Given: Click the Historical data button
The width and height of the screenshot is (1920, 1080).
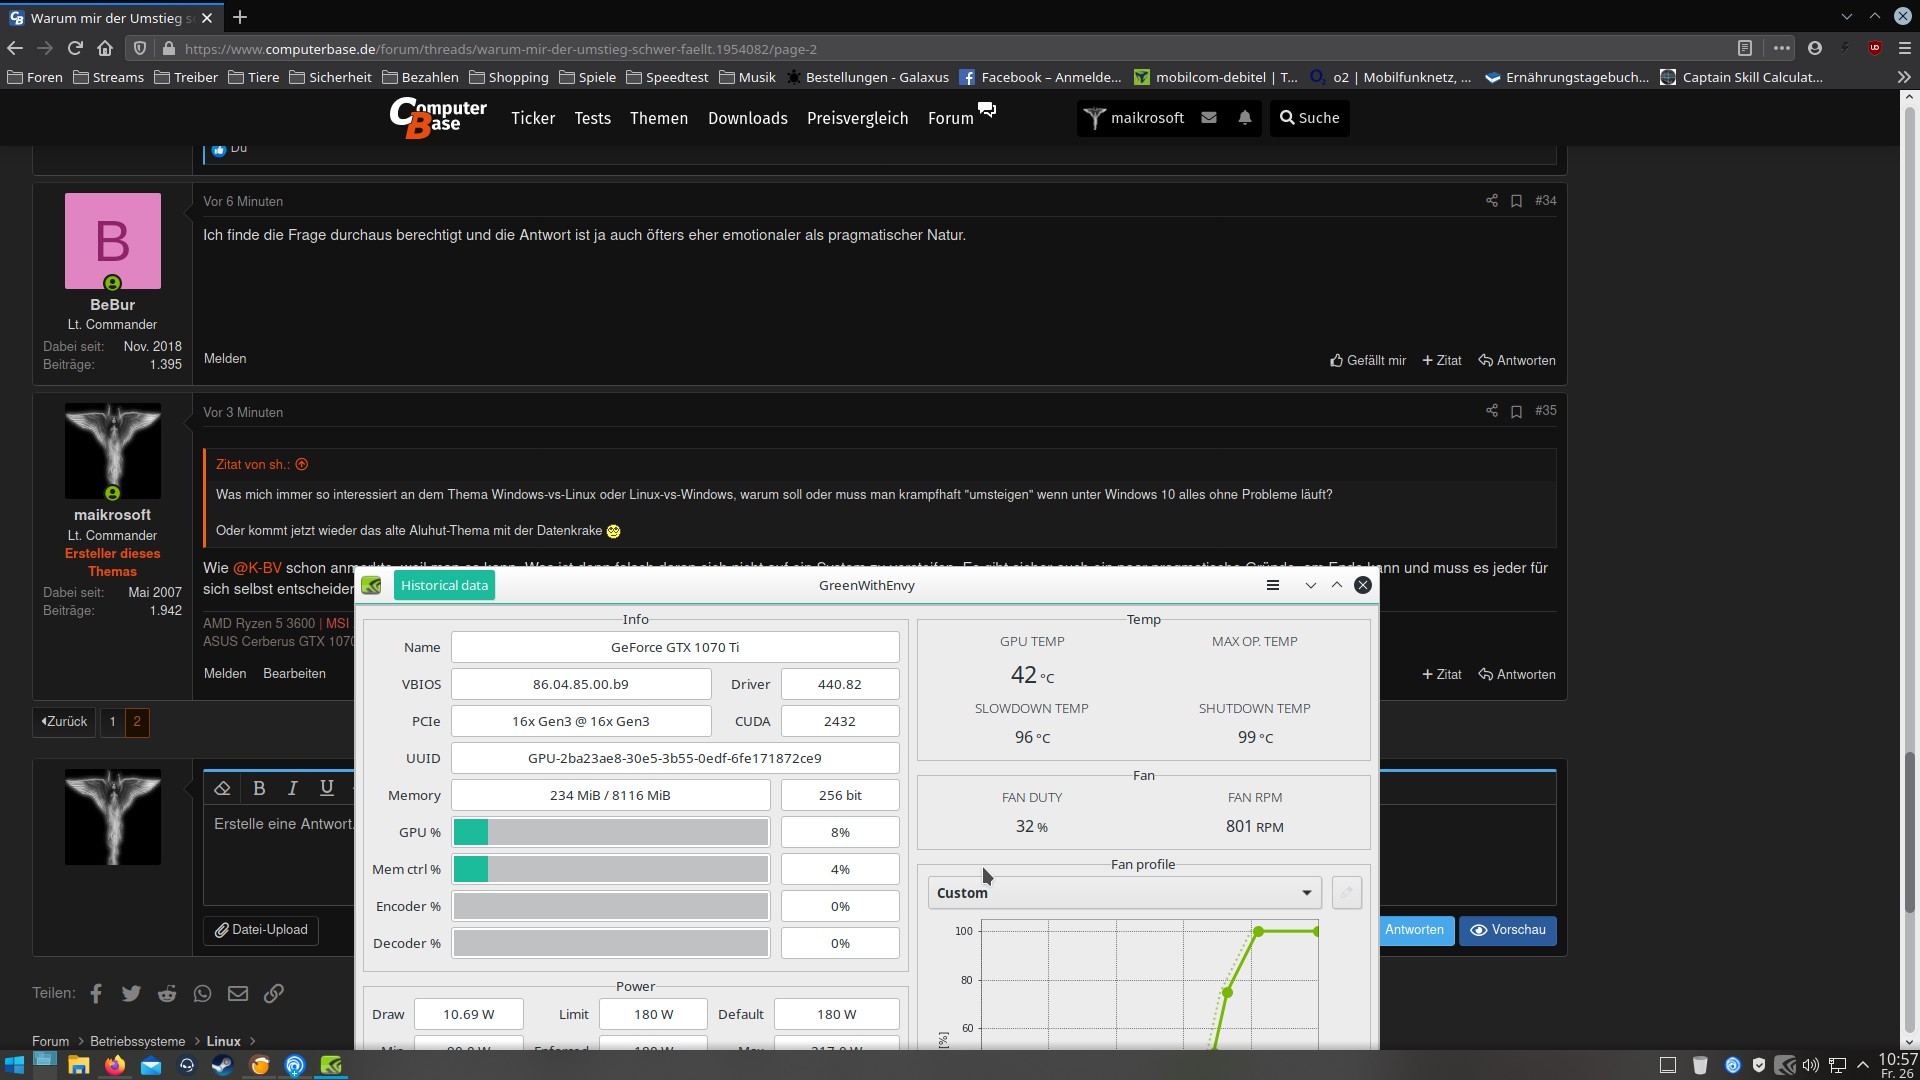Looking at the screenshot, I should pos(444,586).
